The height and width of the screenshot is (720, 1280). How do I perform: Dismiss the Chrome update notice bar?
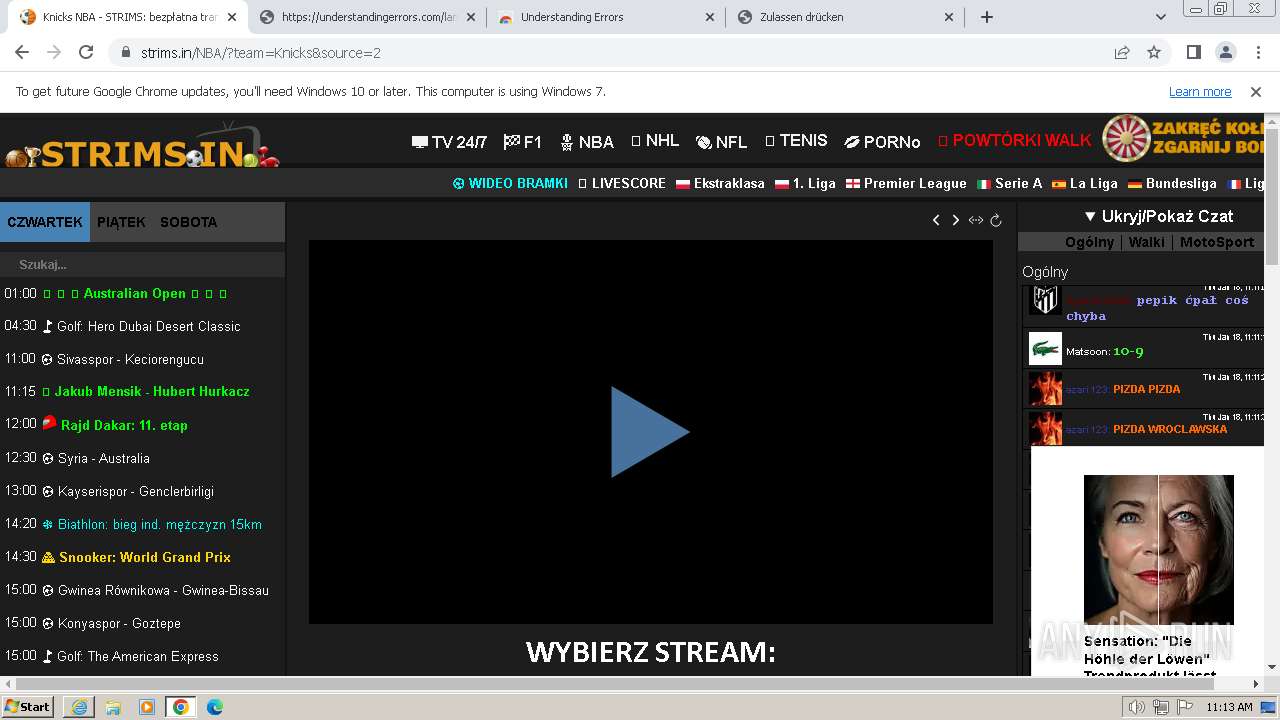pyautogui.click(x=1256, y=91)
